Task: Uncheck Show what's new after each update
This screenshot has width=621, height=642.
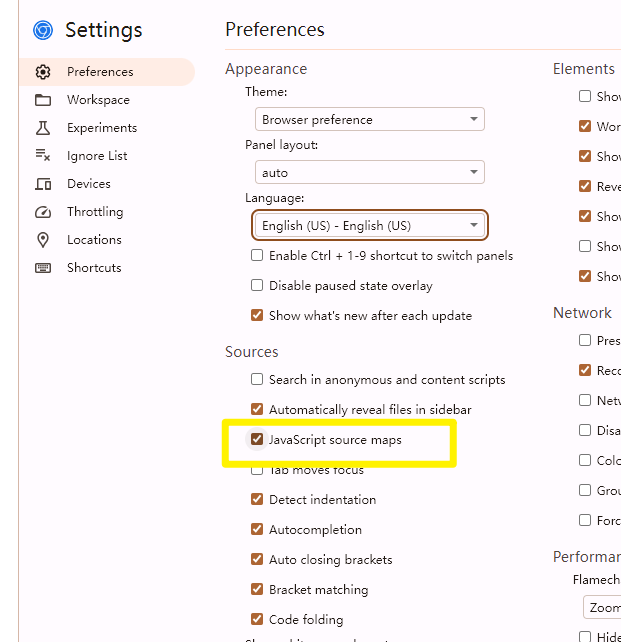Action: tap(257, 316)
